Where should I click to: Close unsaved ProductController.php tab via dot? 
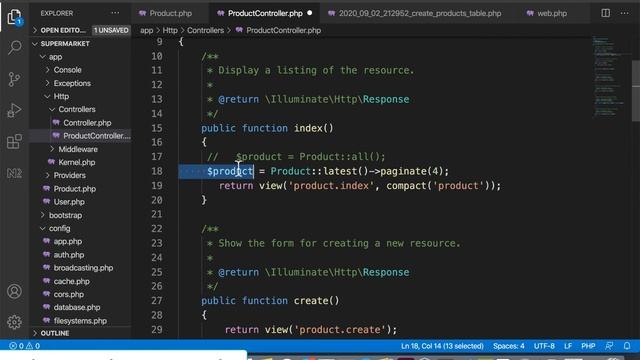(310, 13)
